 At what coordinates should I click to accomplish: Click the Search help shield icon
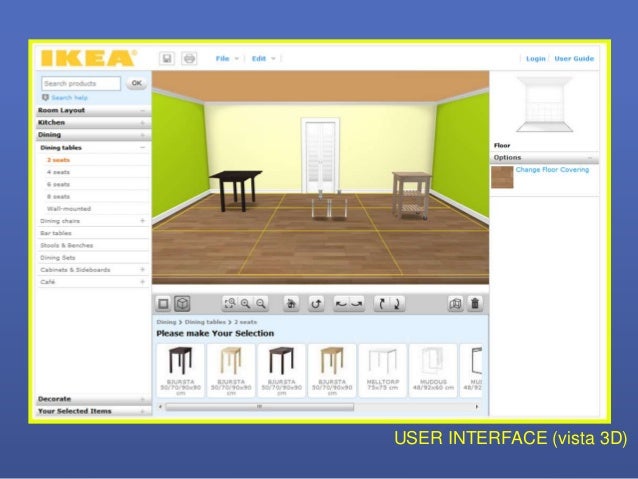coord(46,98)
